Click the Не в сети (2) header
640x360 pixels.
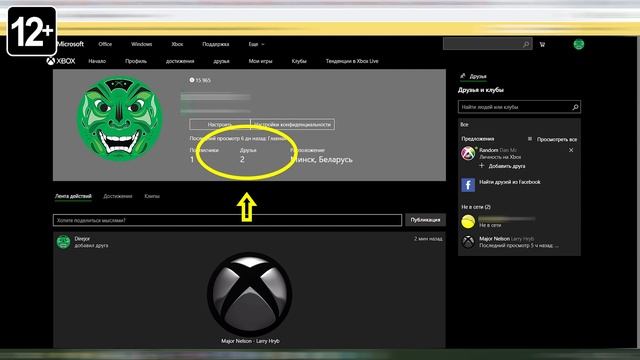point(476,207)
